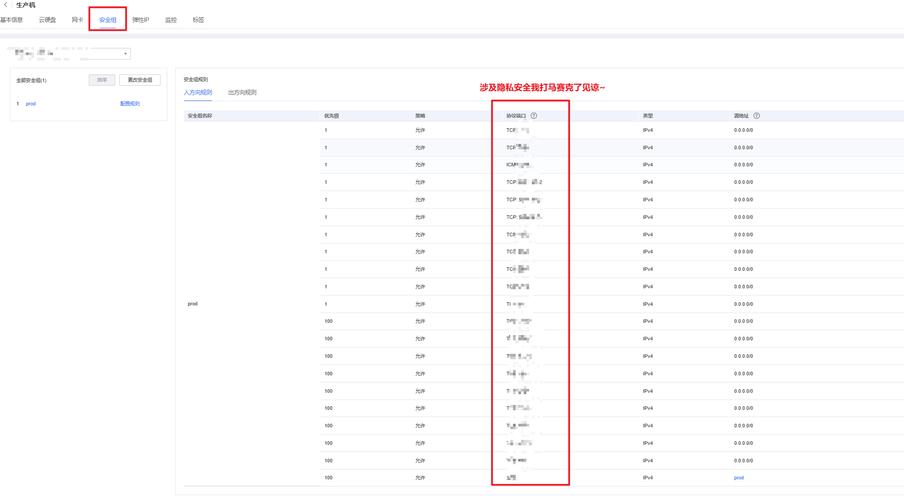Click the 全部安全组(1) heading
The height and width of the screenshot is (500, 904).
[32, 80]
